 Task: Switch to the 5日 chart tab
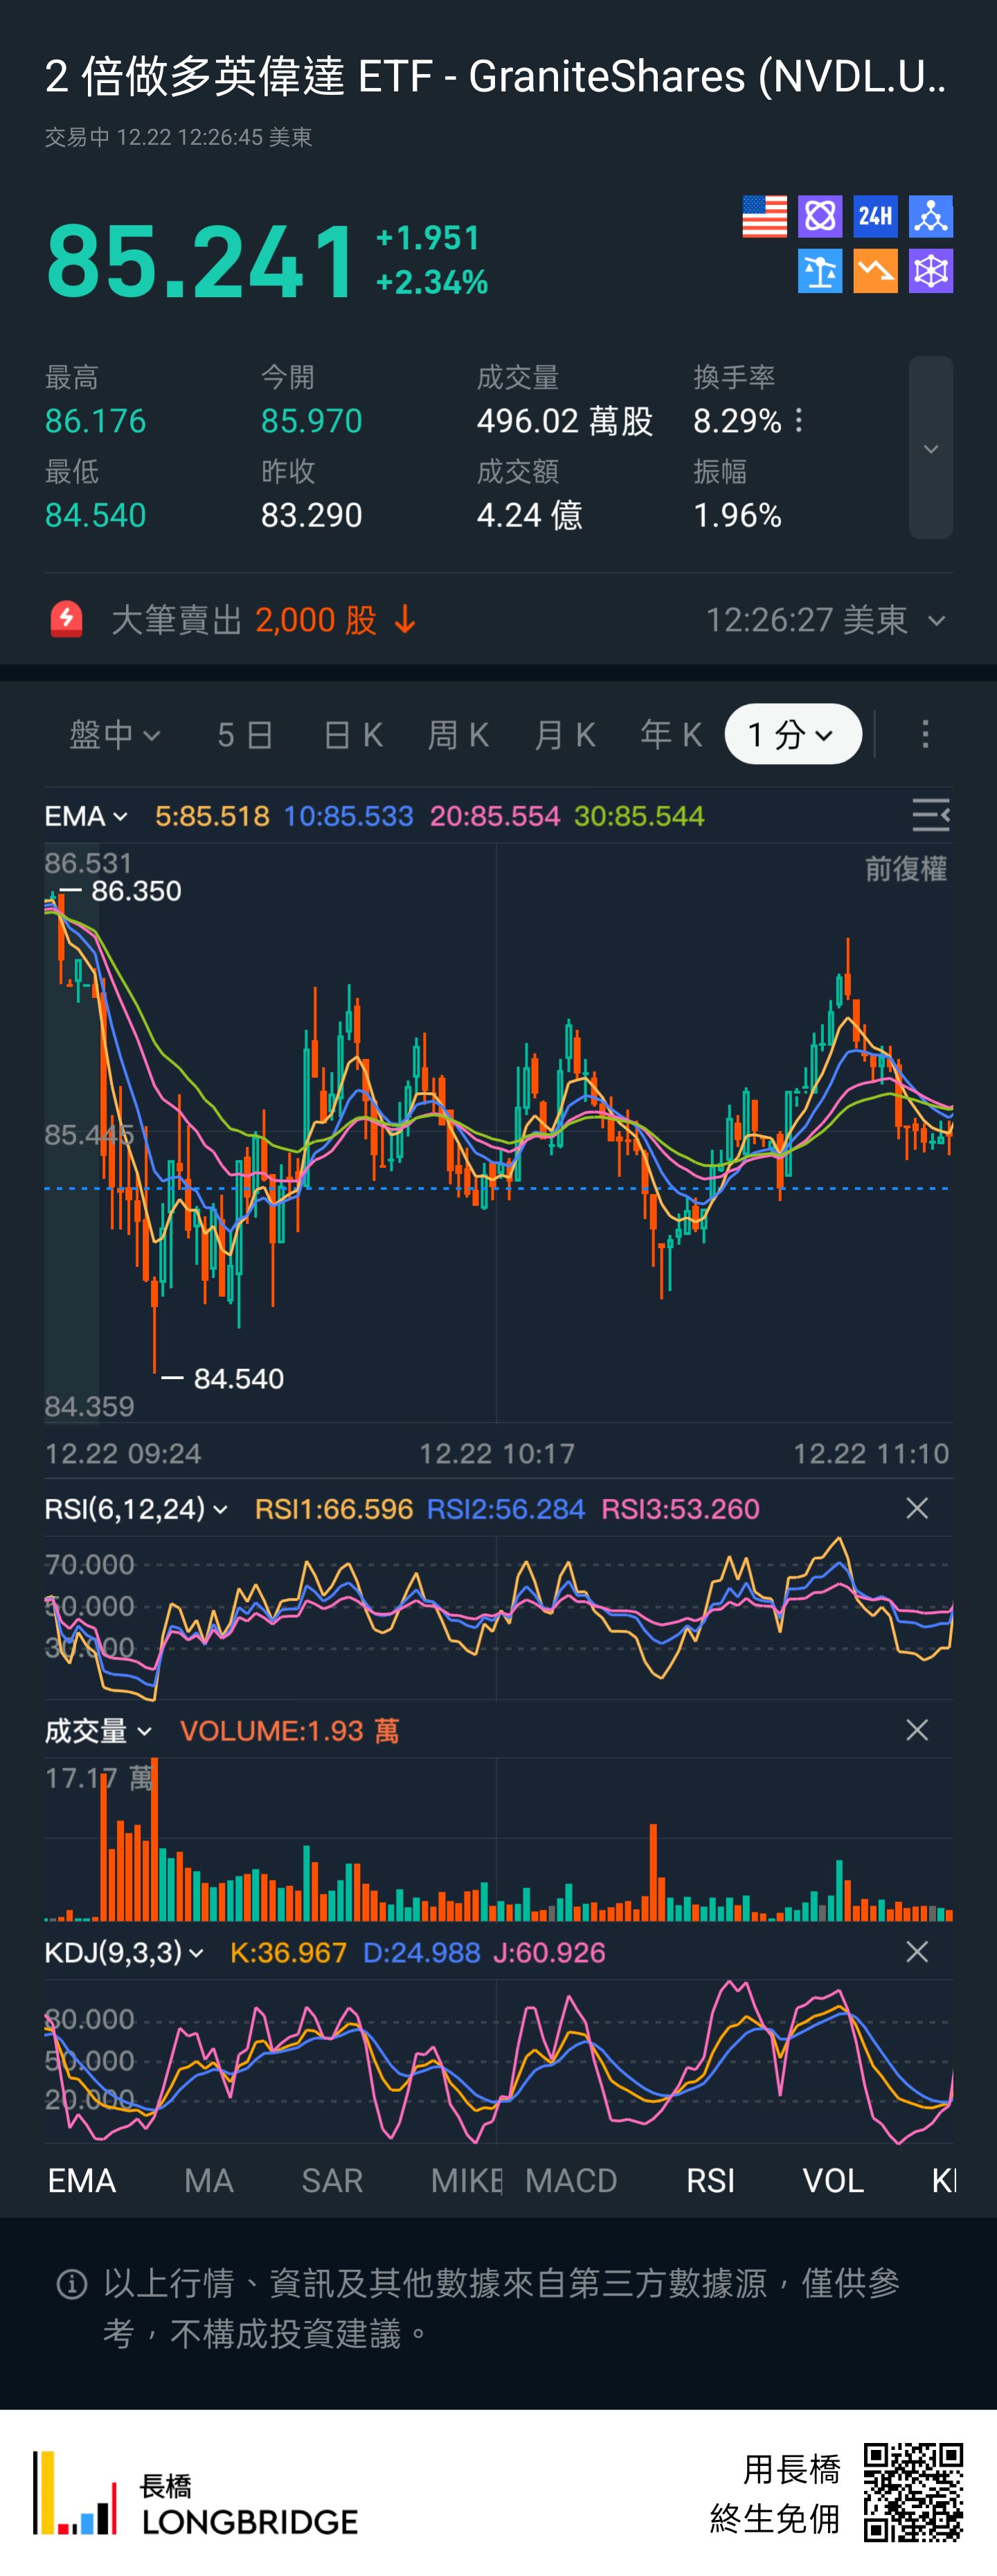pyautogui.click(x=245, y=735)
